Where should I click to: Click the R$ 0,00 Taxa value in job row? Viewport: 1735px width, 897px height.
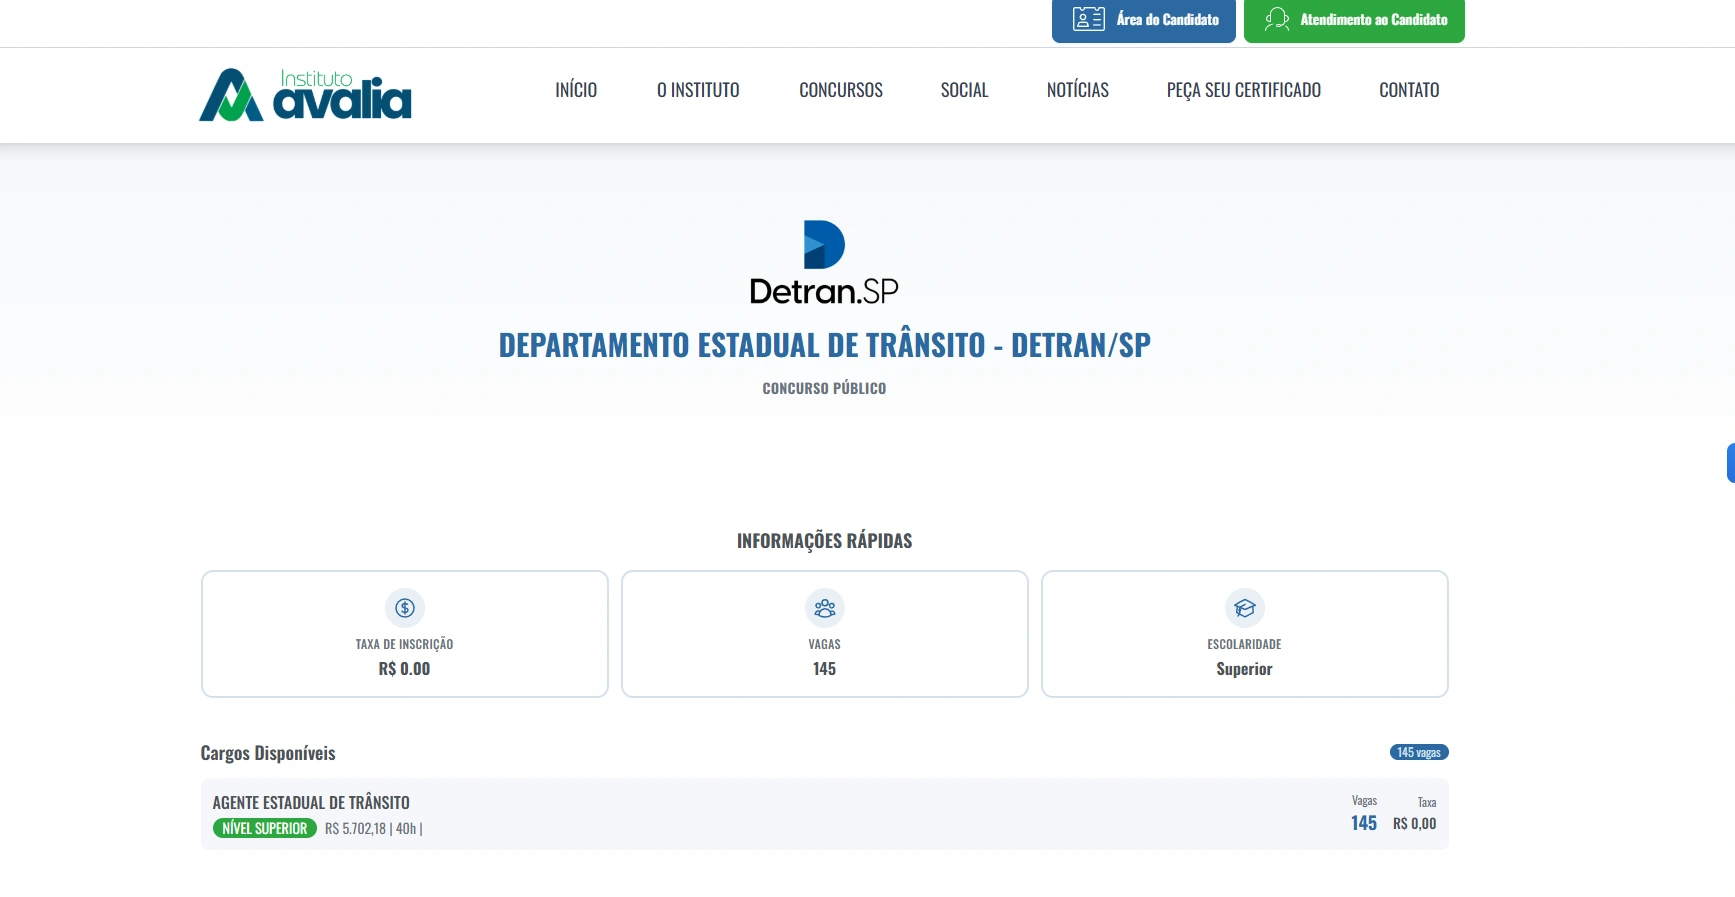point(1414,824)
